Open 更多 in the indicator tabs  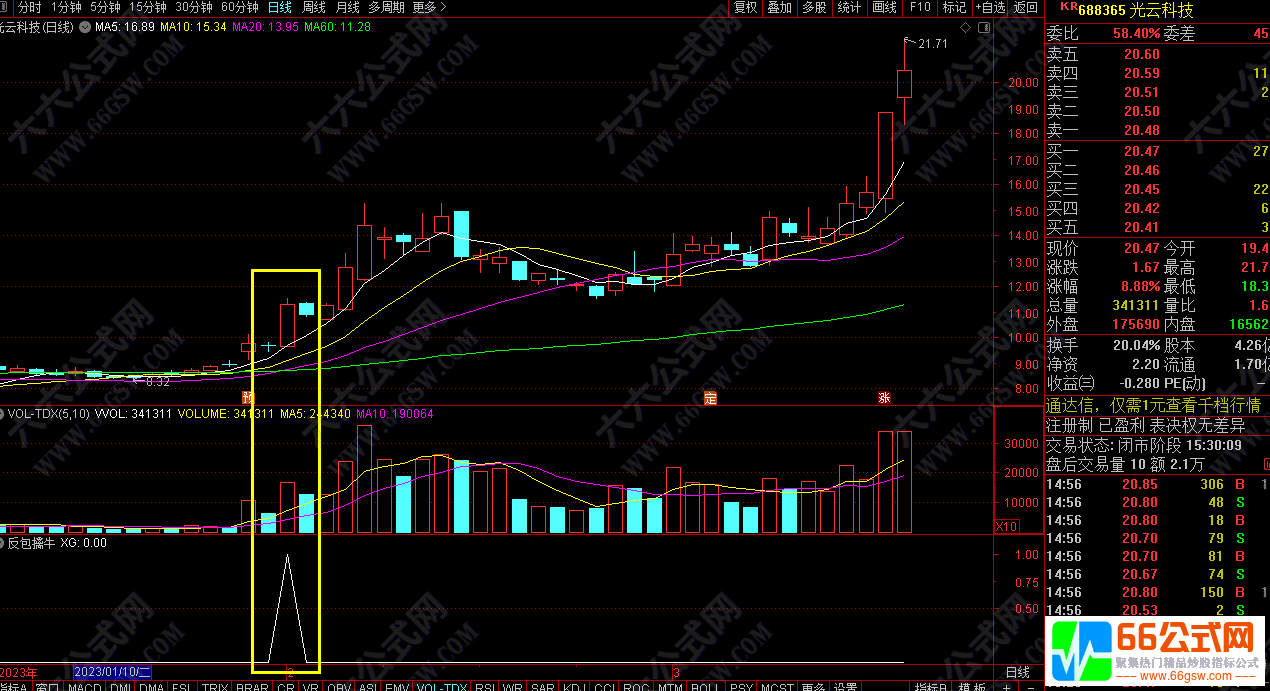813,686
